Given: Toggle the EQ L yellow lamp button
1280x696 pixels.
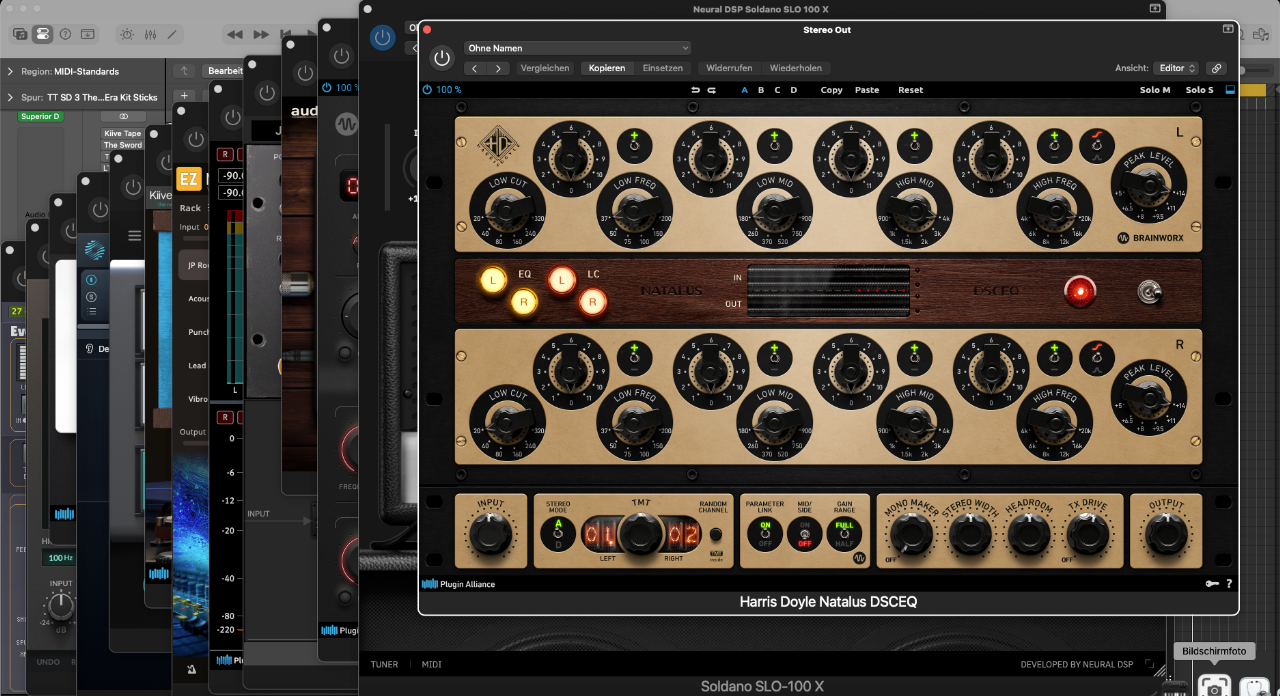Looking at the screenshot, I should [493, 280].
